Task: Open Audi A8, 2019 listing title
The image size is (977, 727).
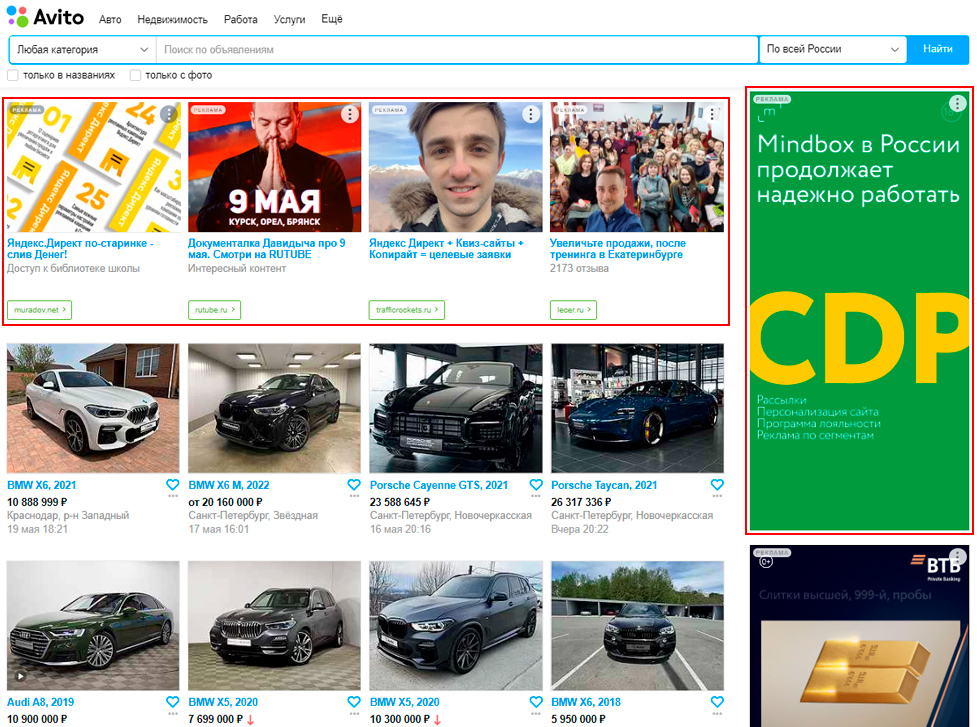Action: (x=41, y=702)
